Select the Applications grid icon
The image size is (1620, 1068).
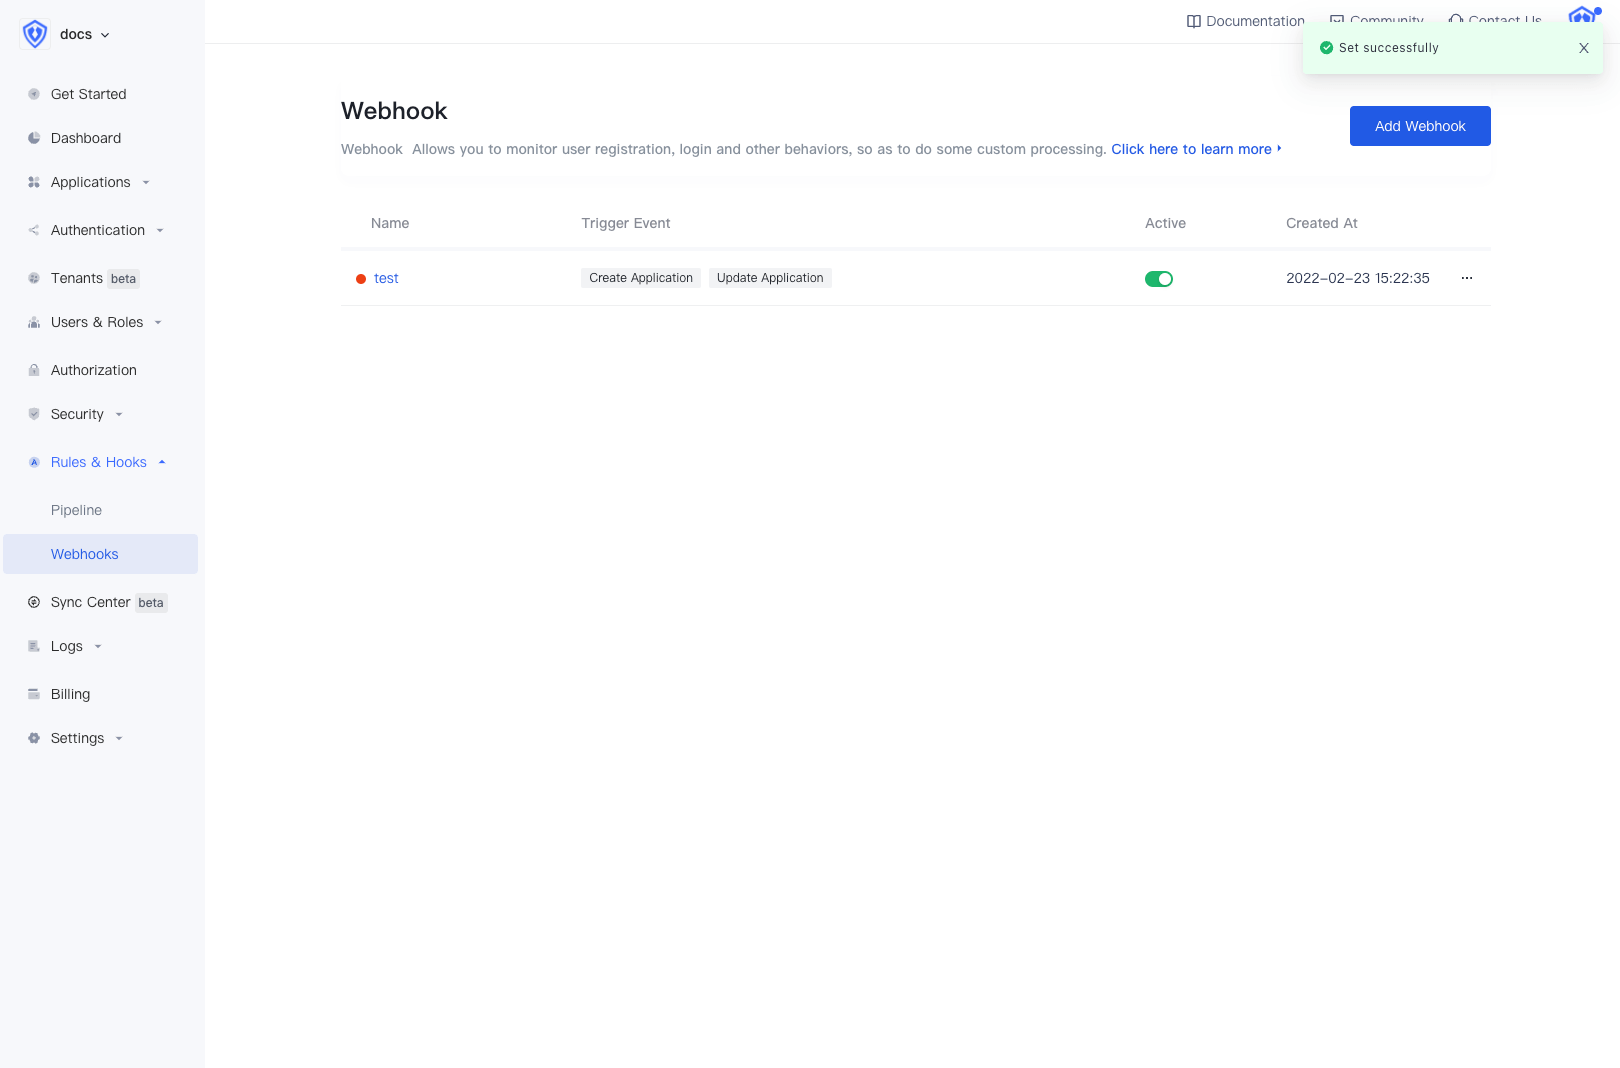pos(33,182)
